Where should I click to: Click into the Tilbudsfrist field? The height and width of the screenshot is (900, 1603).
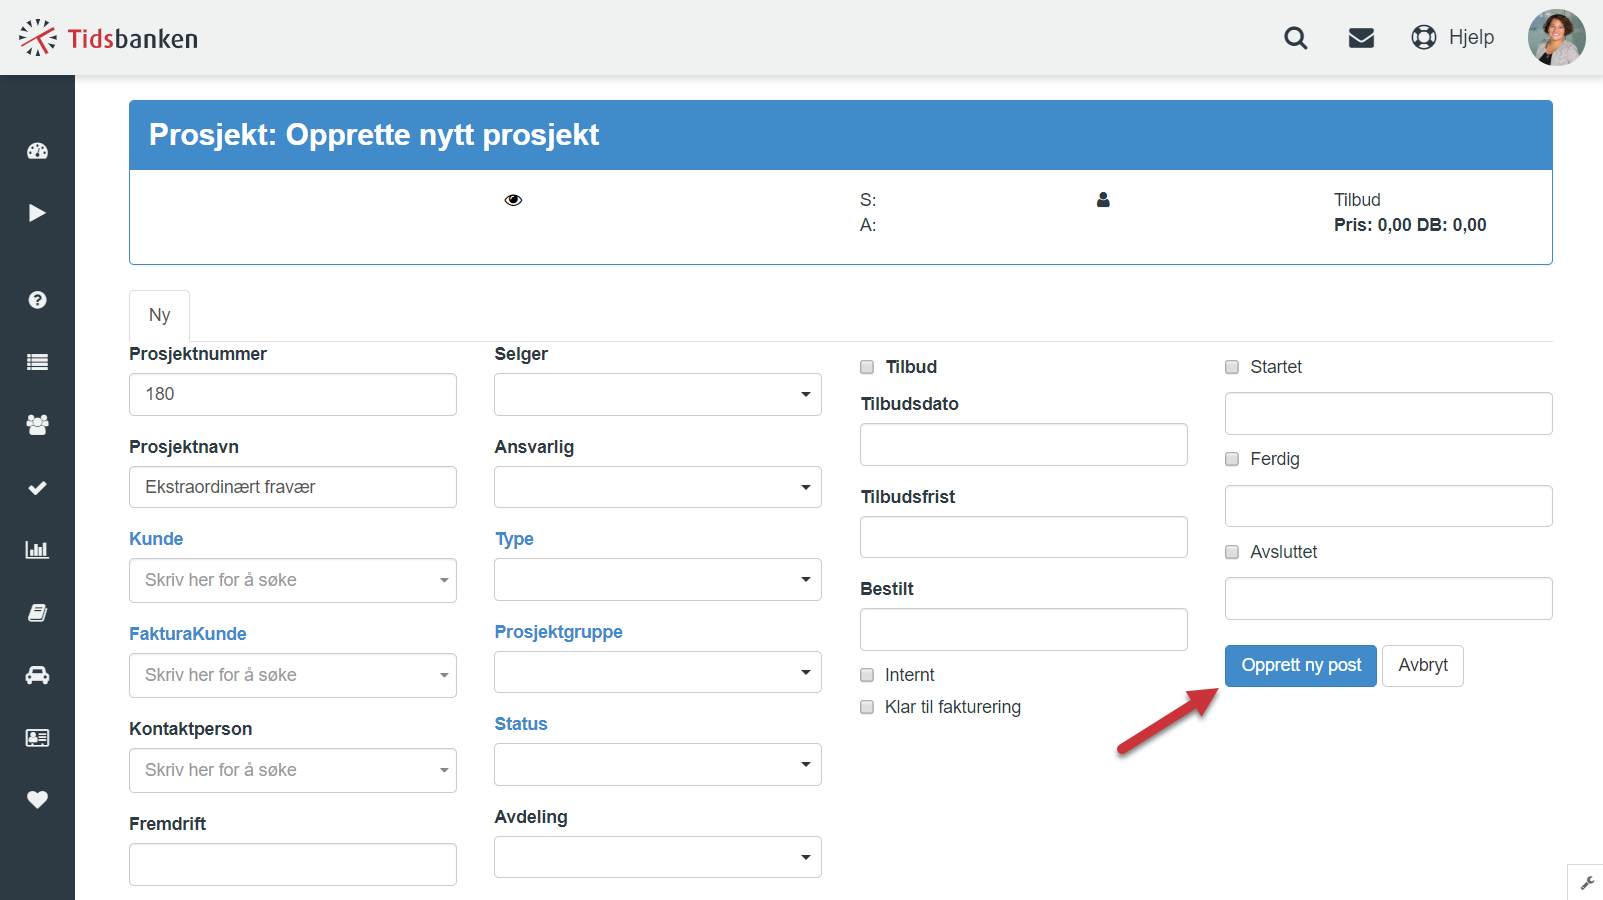coord(1024,537)
